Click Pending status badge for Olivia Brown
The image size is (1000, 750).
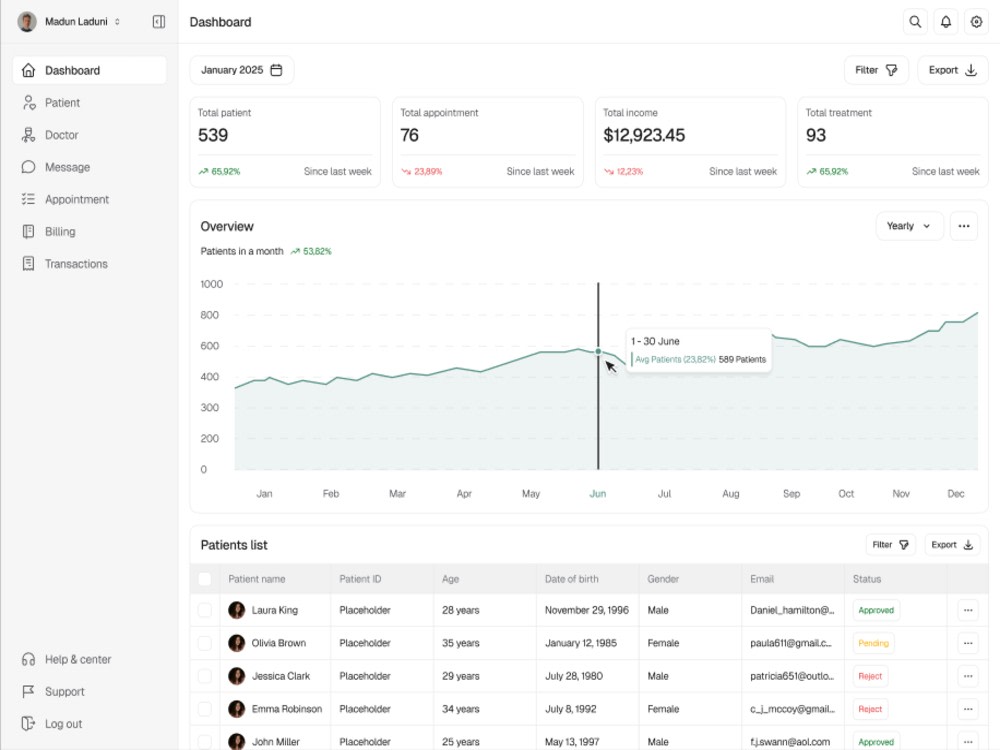click(x=873, y=643)
